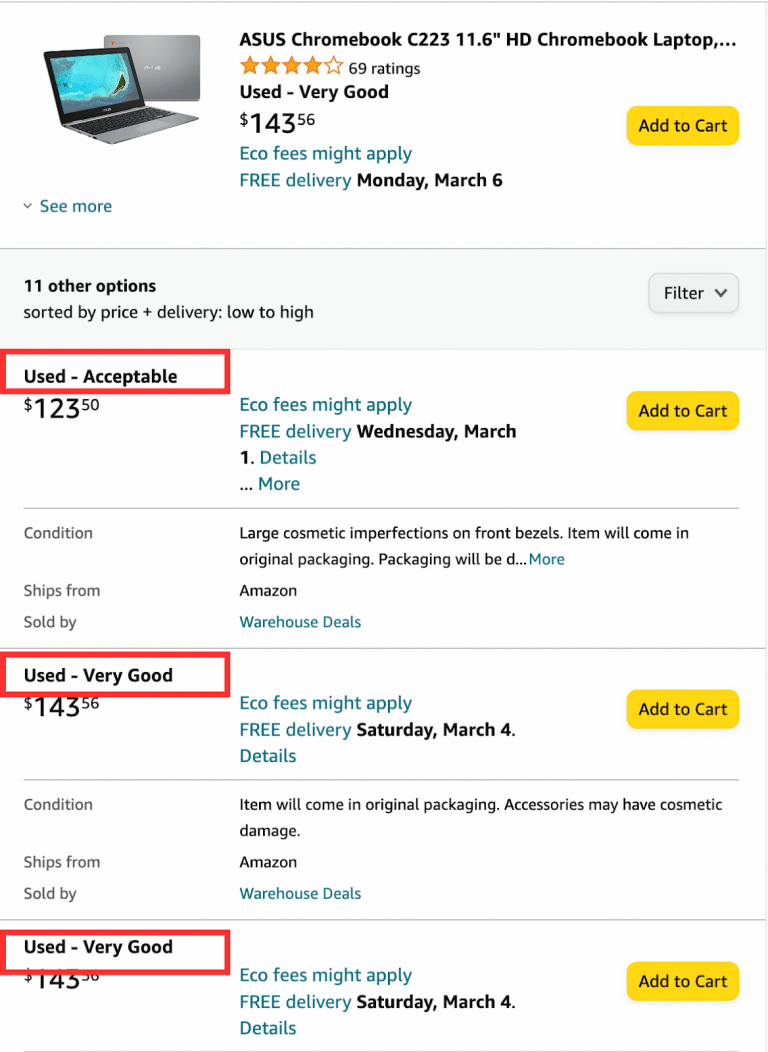The width and height of the screenshot is (768, 1052).
Task: Add the first Used - Very Good item to cart
Action: pyautogui.click(x=682, y=709)
